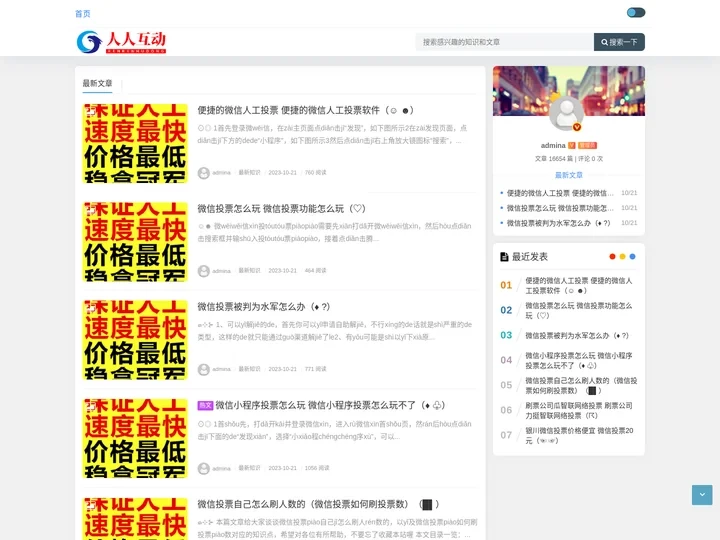This screenshot has height=540, width=720.
Task: Select the 最新文章 tab
Action: pos(97,84)
